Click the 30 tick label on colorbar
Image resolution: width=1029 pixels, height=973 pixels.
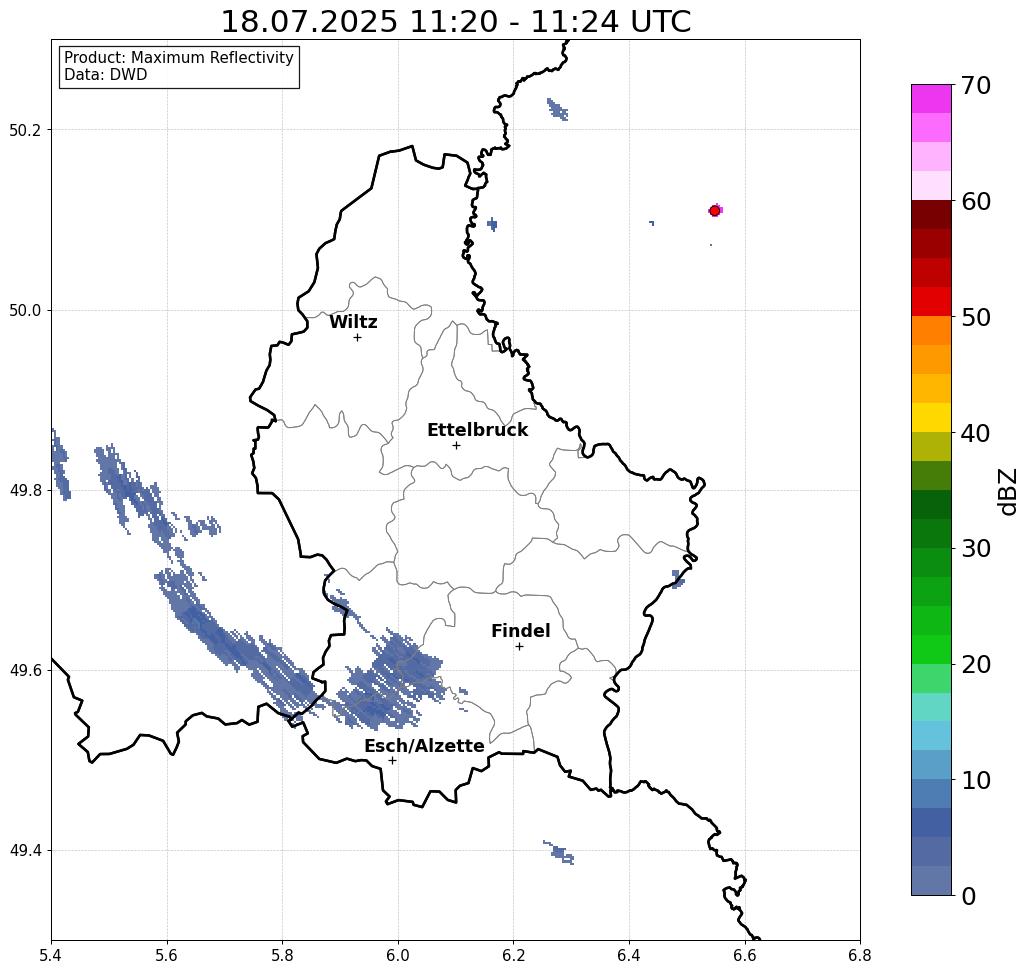pyautogui.click(x=976, y=548)
